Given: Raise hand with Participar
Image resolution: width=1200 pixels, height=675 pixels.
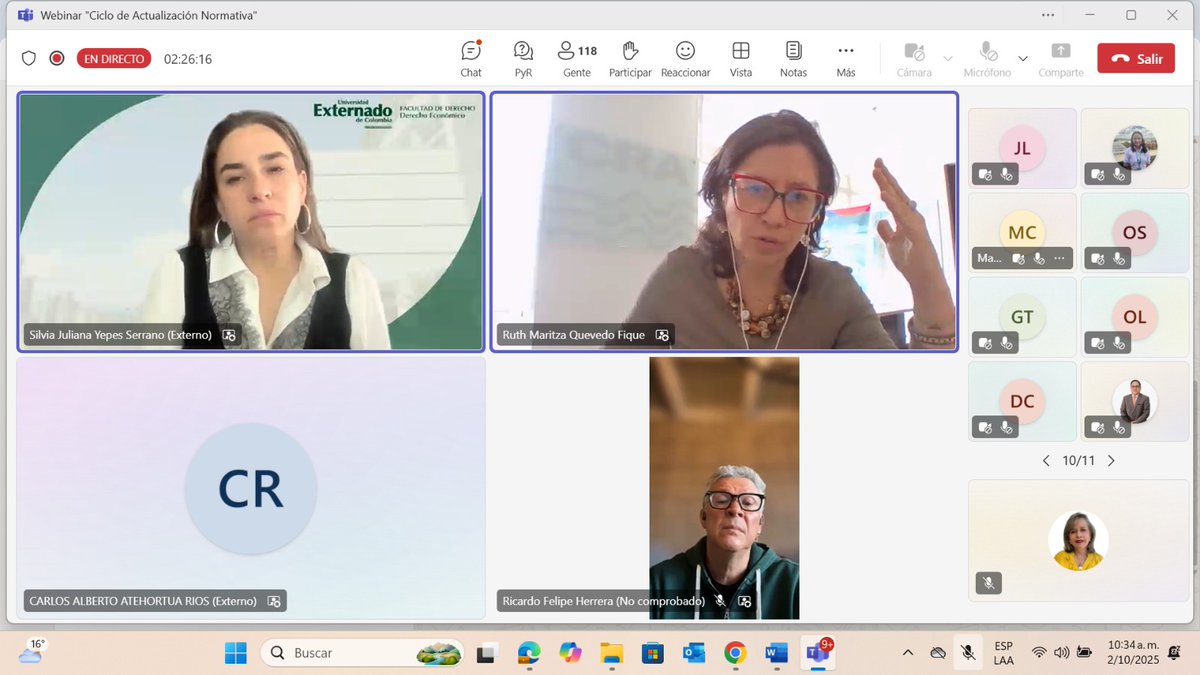Looking at the screenshot, I should [630, 58].
